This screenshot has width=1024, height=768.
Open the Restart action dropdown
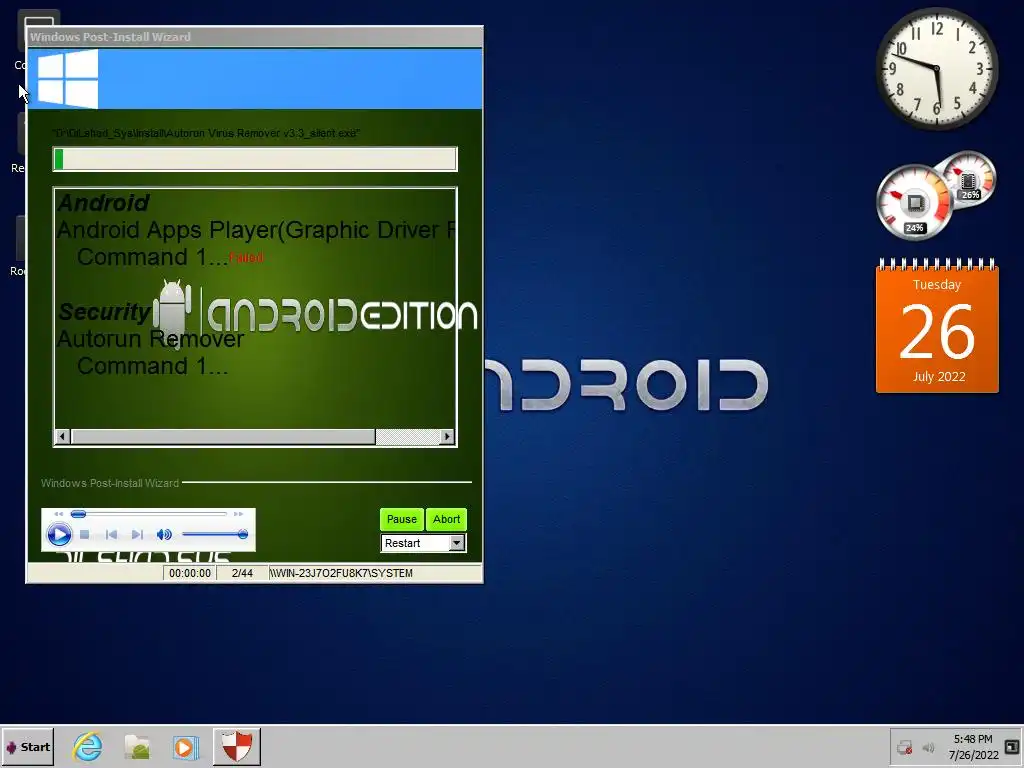(x=456, y=543)
